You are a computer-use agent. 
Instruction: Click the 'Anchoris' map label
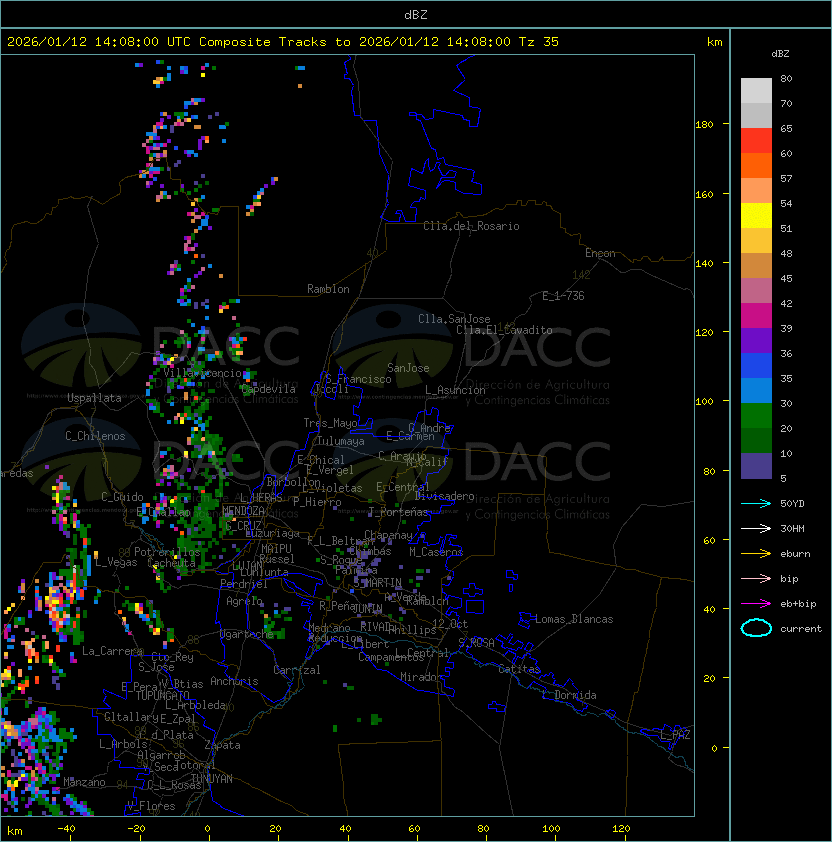click(x=234, y=681)
